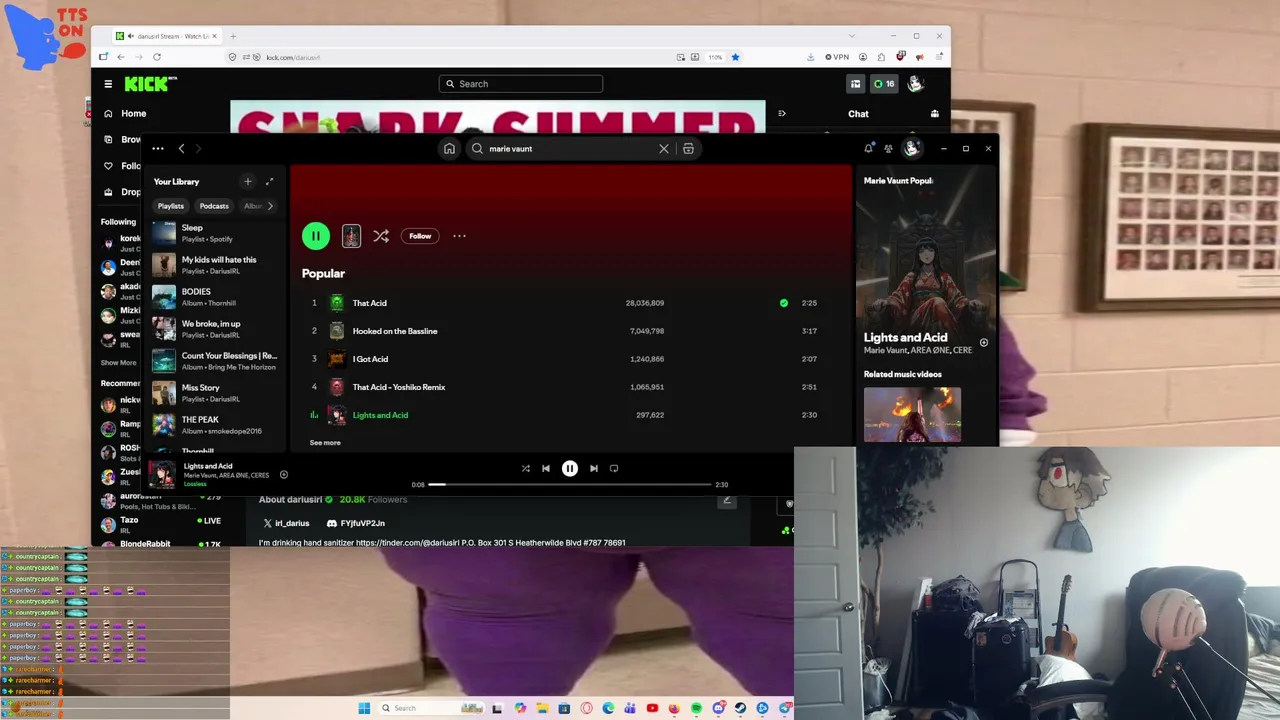Go to Spotify Home
Screen dimensions: 1280x720
449,149
